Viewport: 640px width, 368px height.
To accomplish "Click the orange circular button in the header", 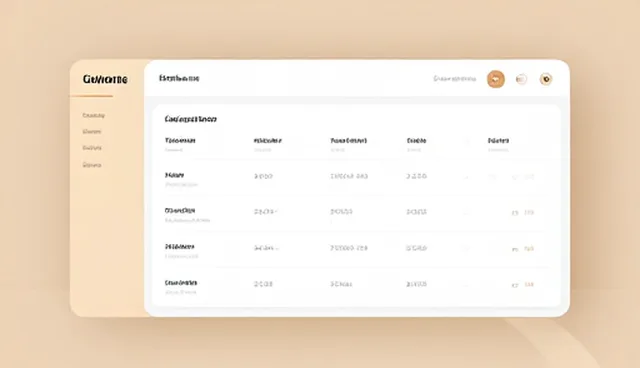I will tap(496, 79).
